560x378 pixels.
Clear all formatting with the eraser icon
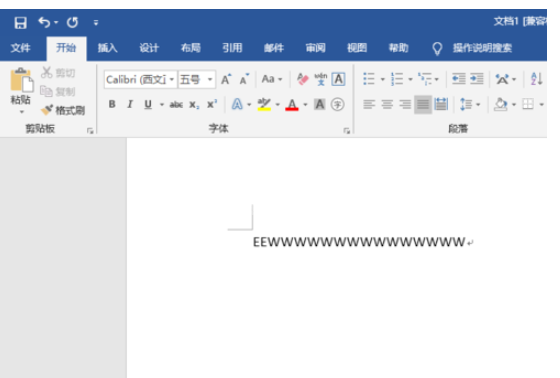(302, 79)
